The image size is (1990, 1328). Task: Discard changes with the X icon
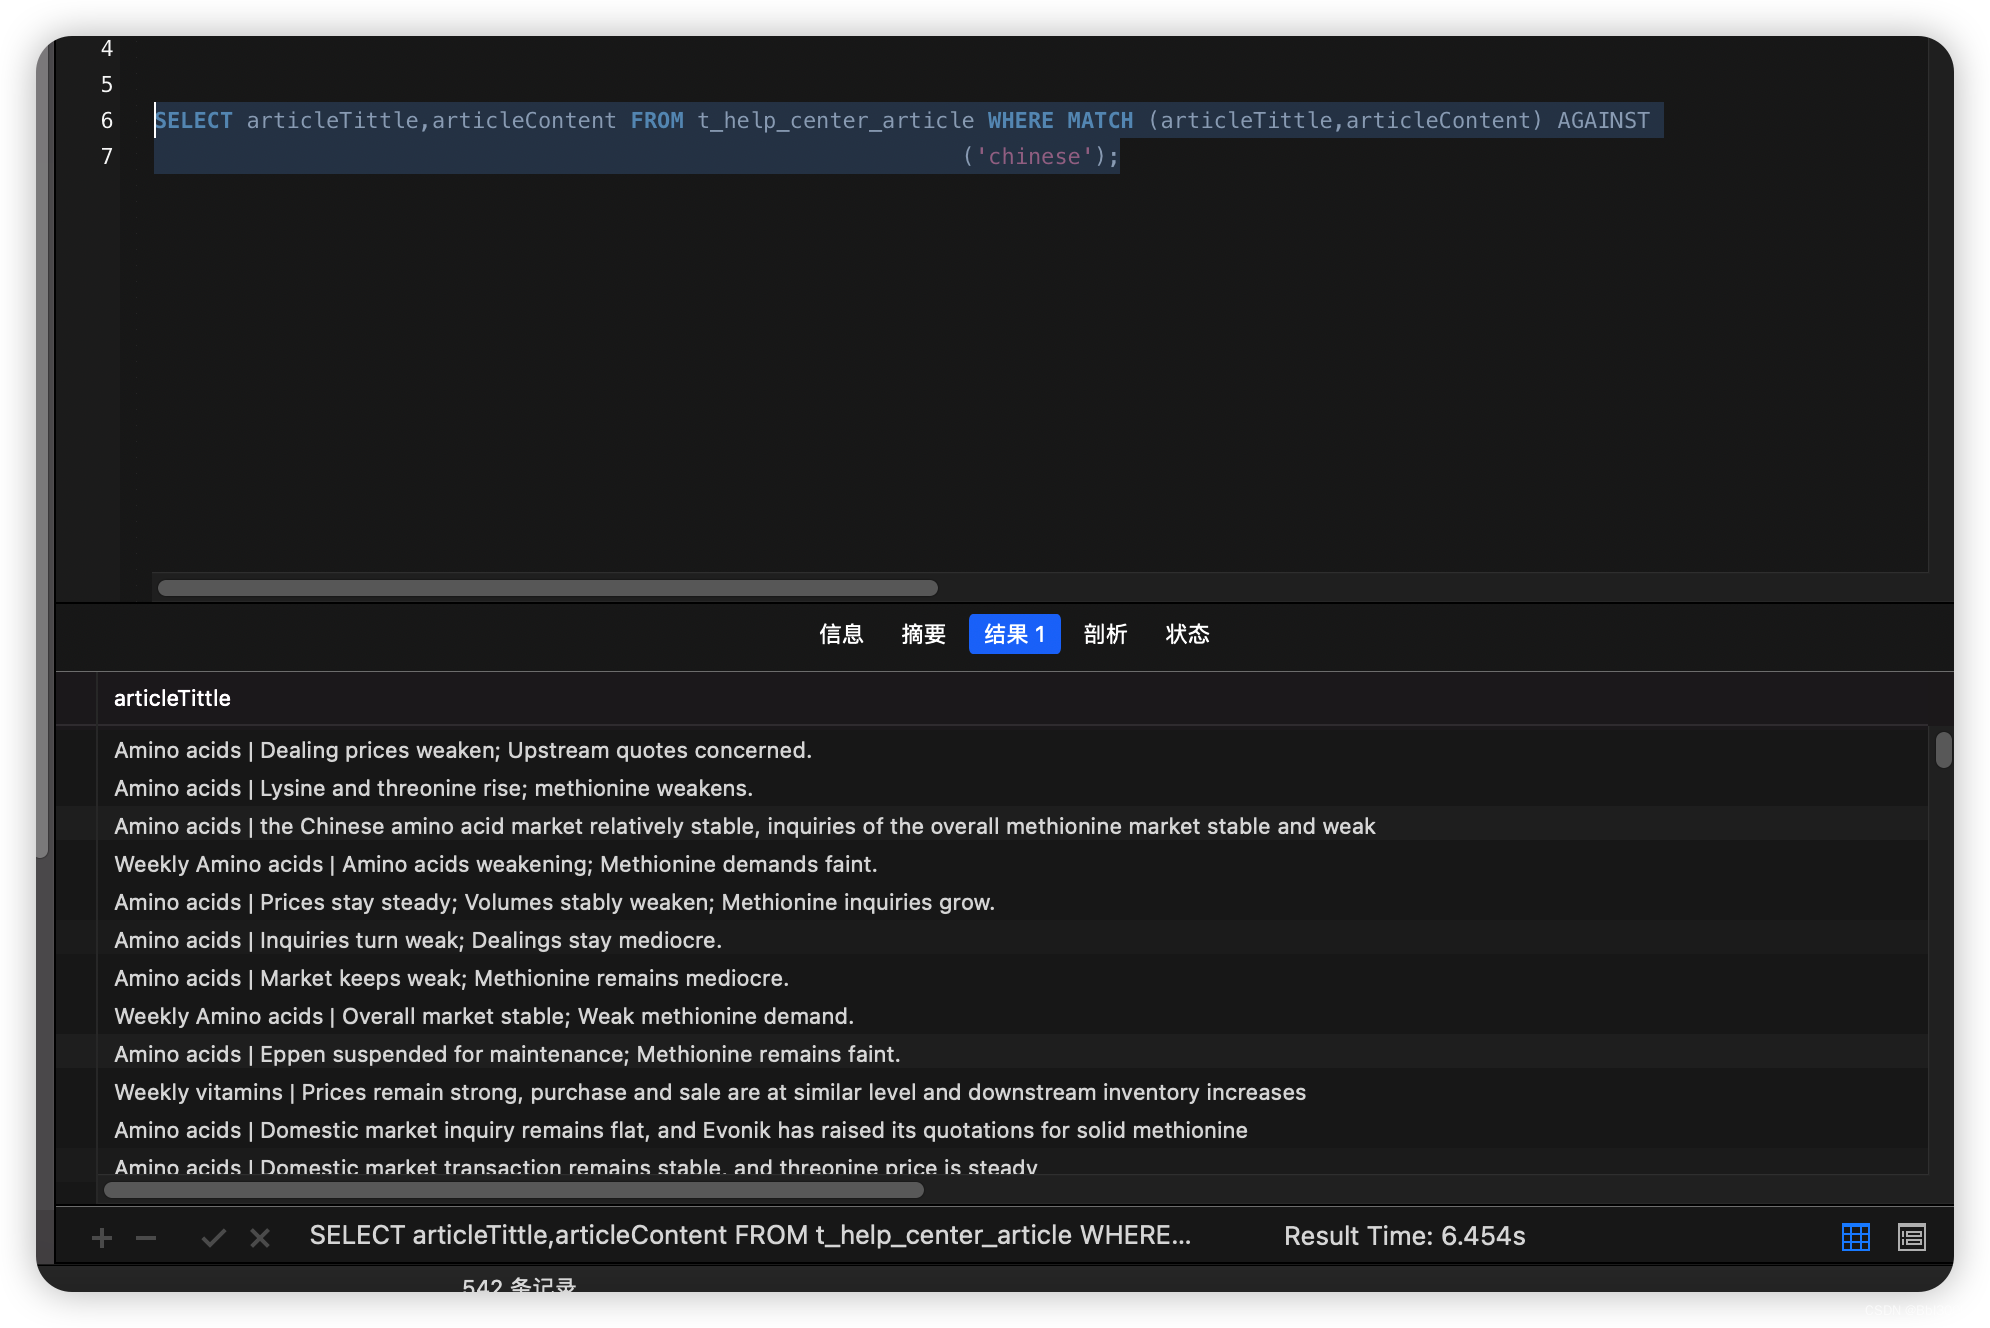(259, 1237)
